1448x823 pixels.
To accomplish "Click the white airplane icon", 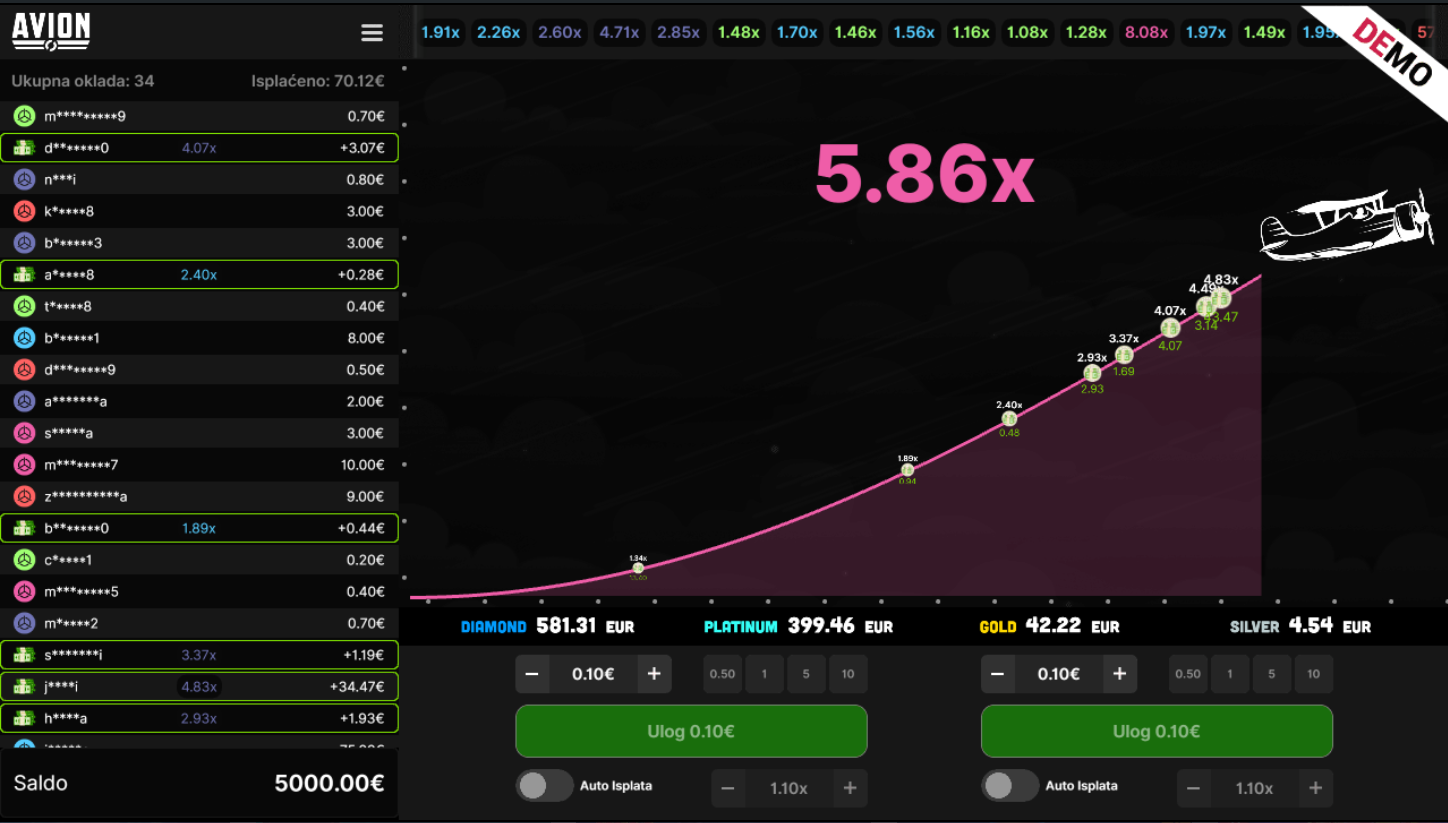I will pyautogui.click(x=1346, y=225).
